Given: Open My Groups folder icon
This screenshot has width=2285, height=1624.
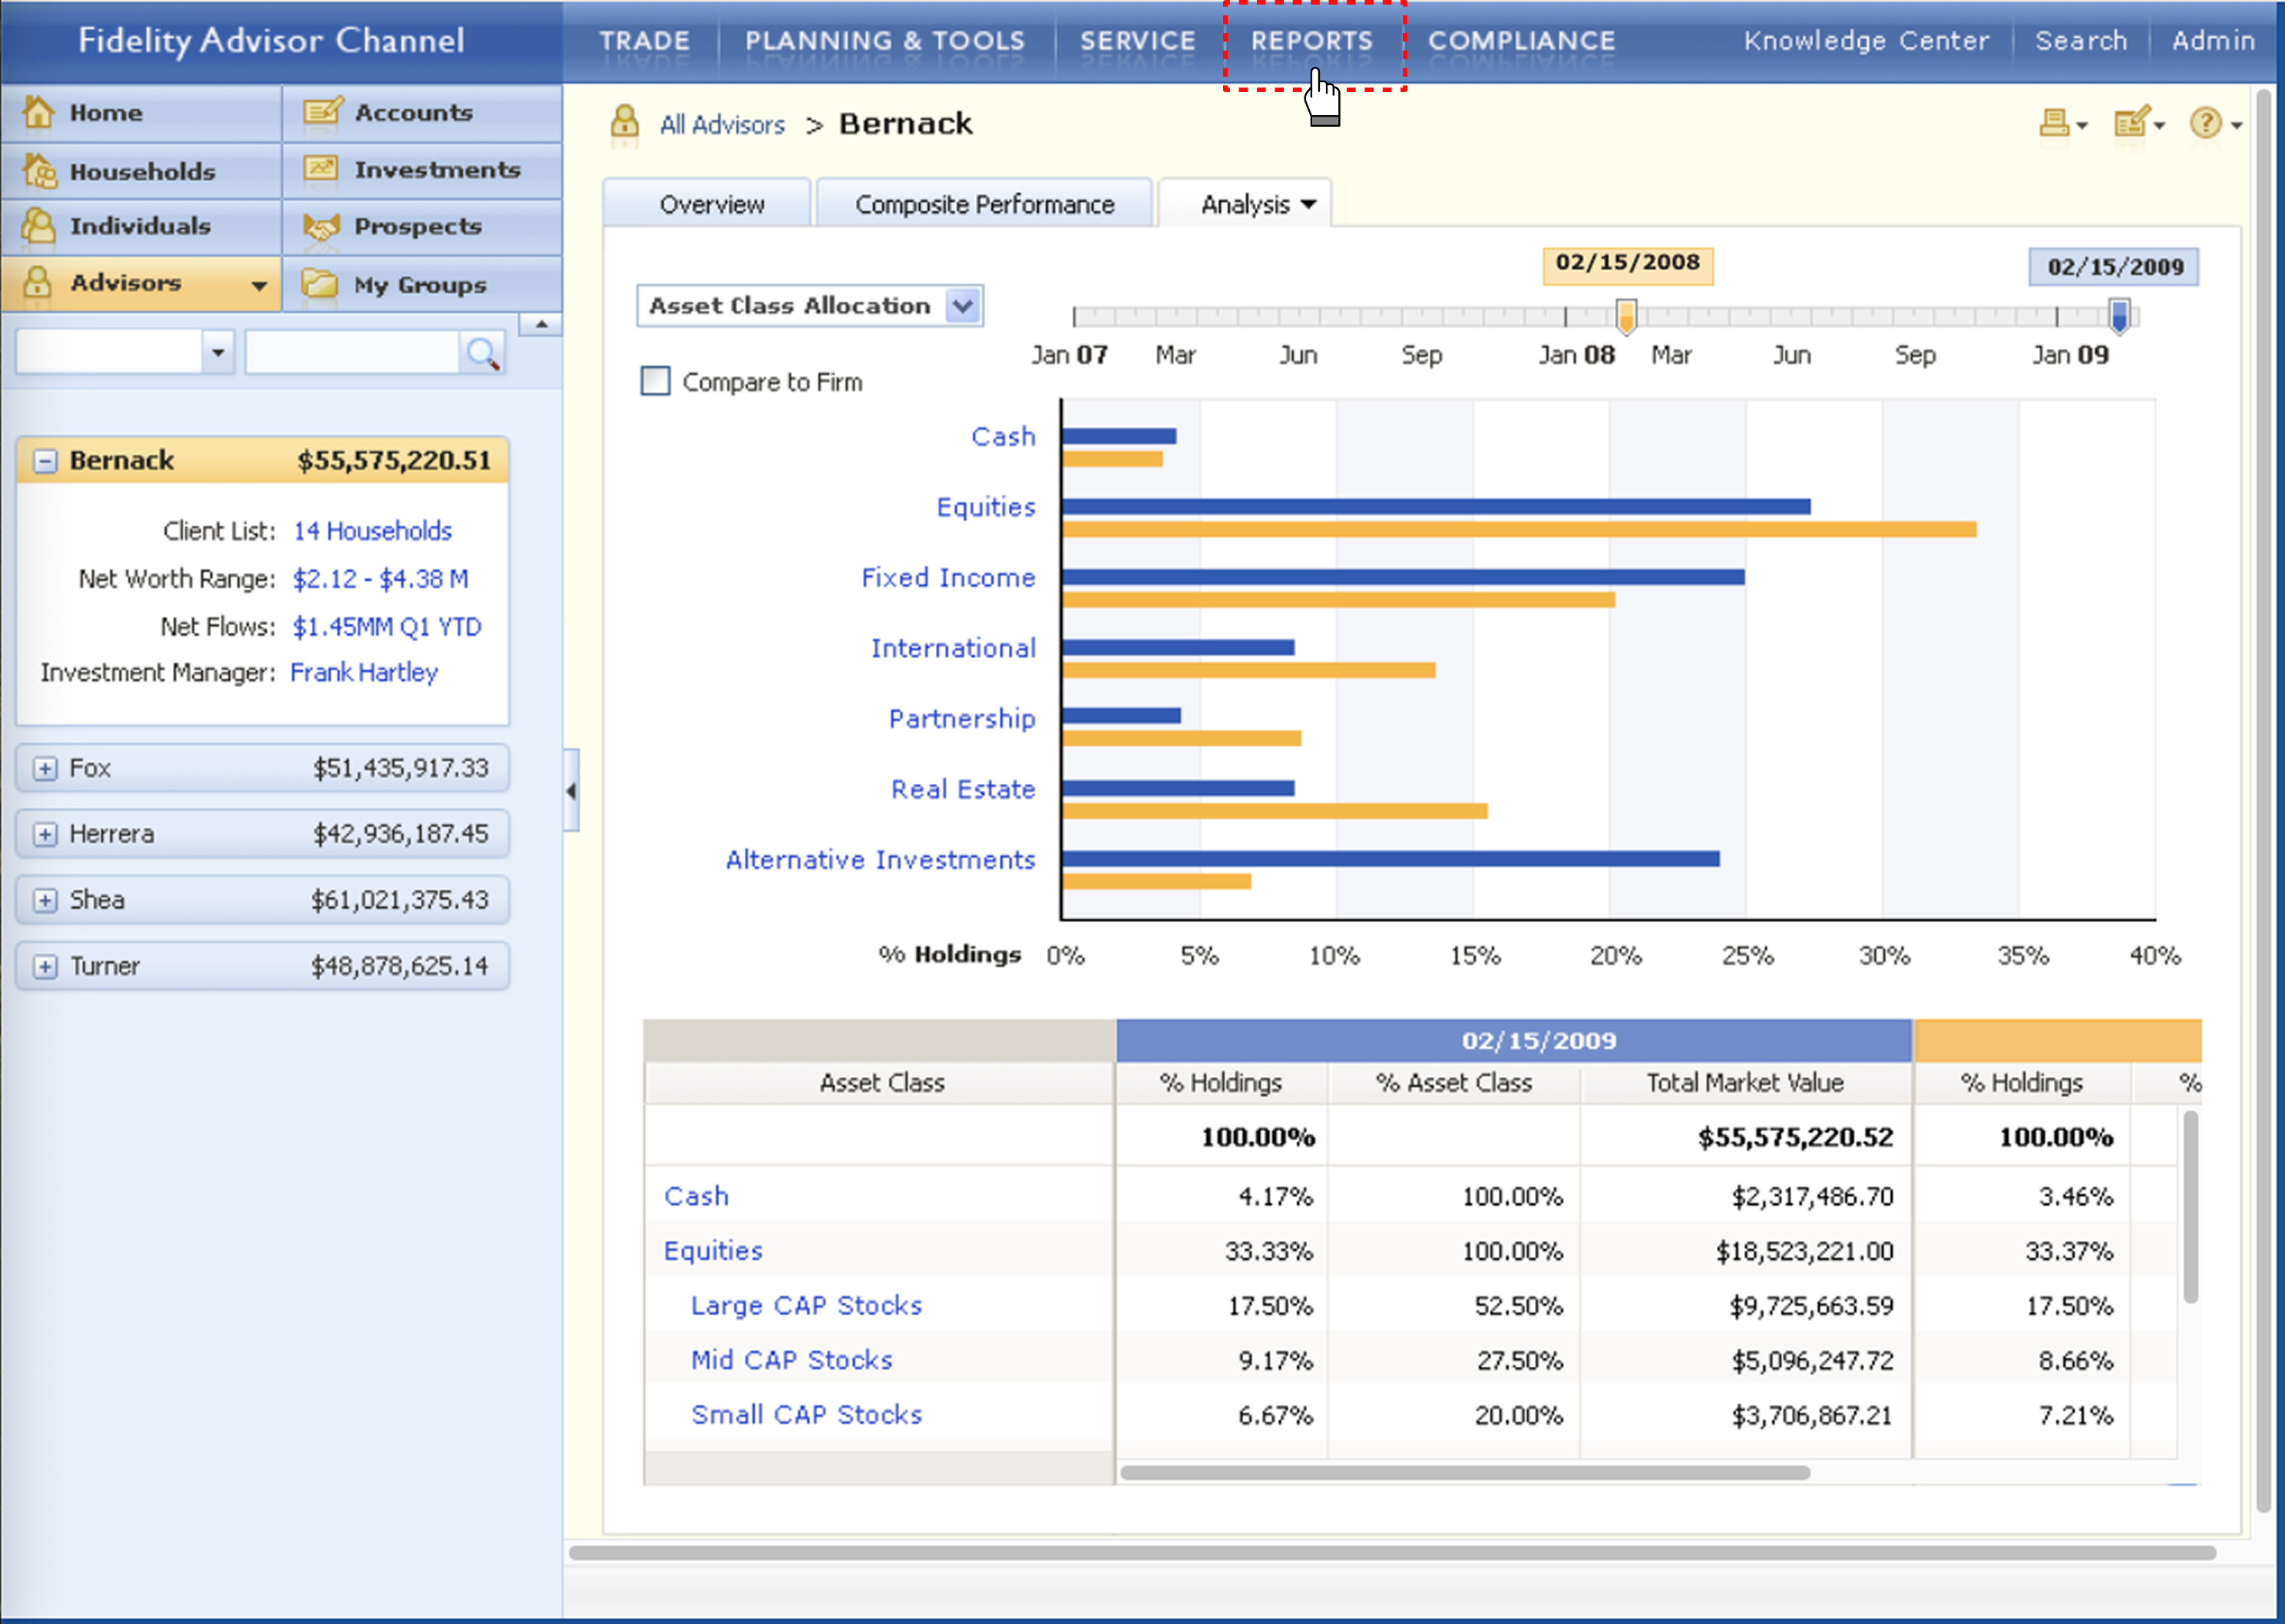Looking at the screenshot, I should point(319,284).
